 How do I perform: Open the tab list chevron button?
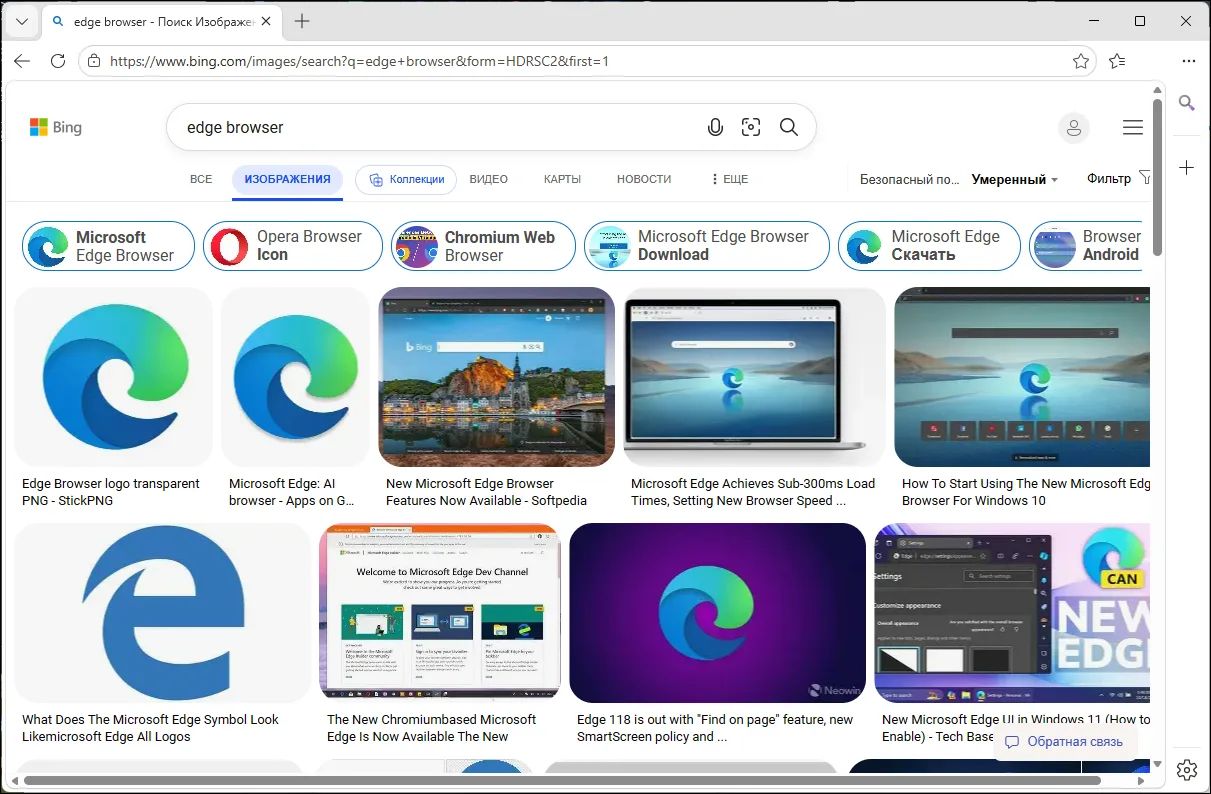point(21,21)
